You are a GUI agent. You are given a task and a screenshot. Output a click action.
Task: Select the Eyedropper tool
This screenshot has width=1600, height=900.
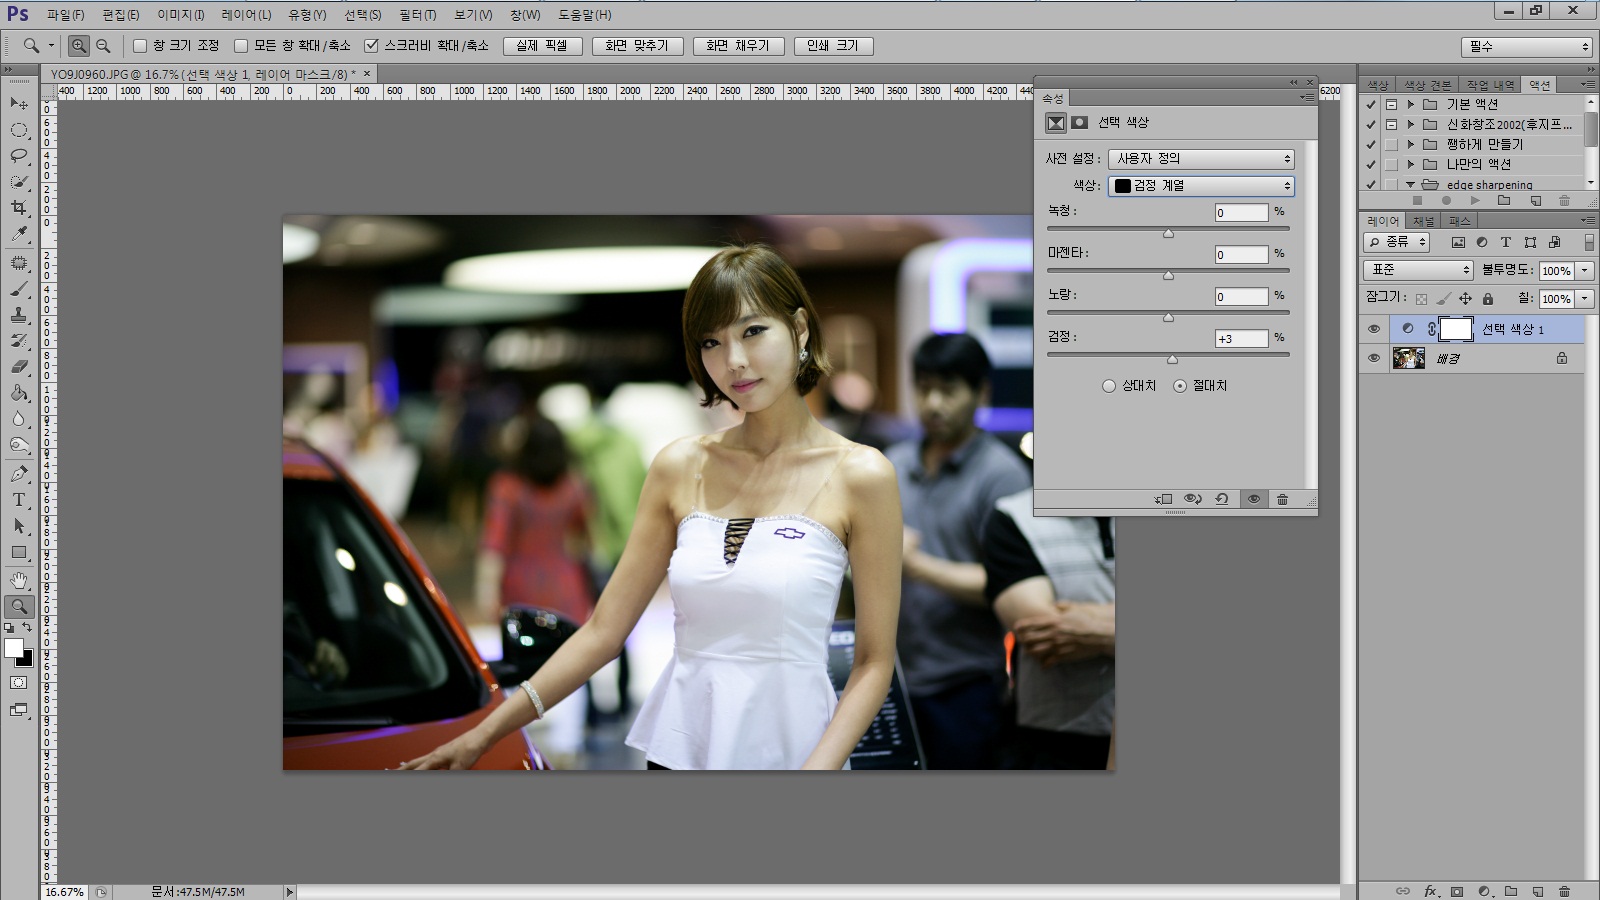[x=19, y=234]
